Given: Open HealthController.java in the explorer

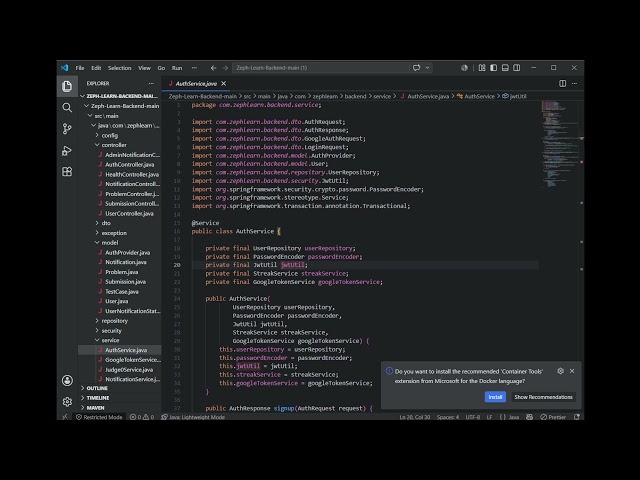Looking at the screenshot, I should tap(120, 174).
